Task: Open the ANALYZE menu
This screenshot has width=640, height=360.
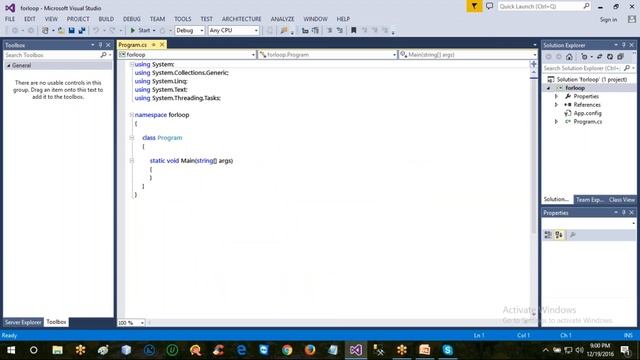Action: [x=282, y=19]
